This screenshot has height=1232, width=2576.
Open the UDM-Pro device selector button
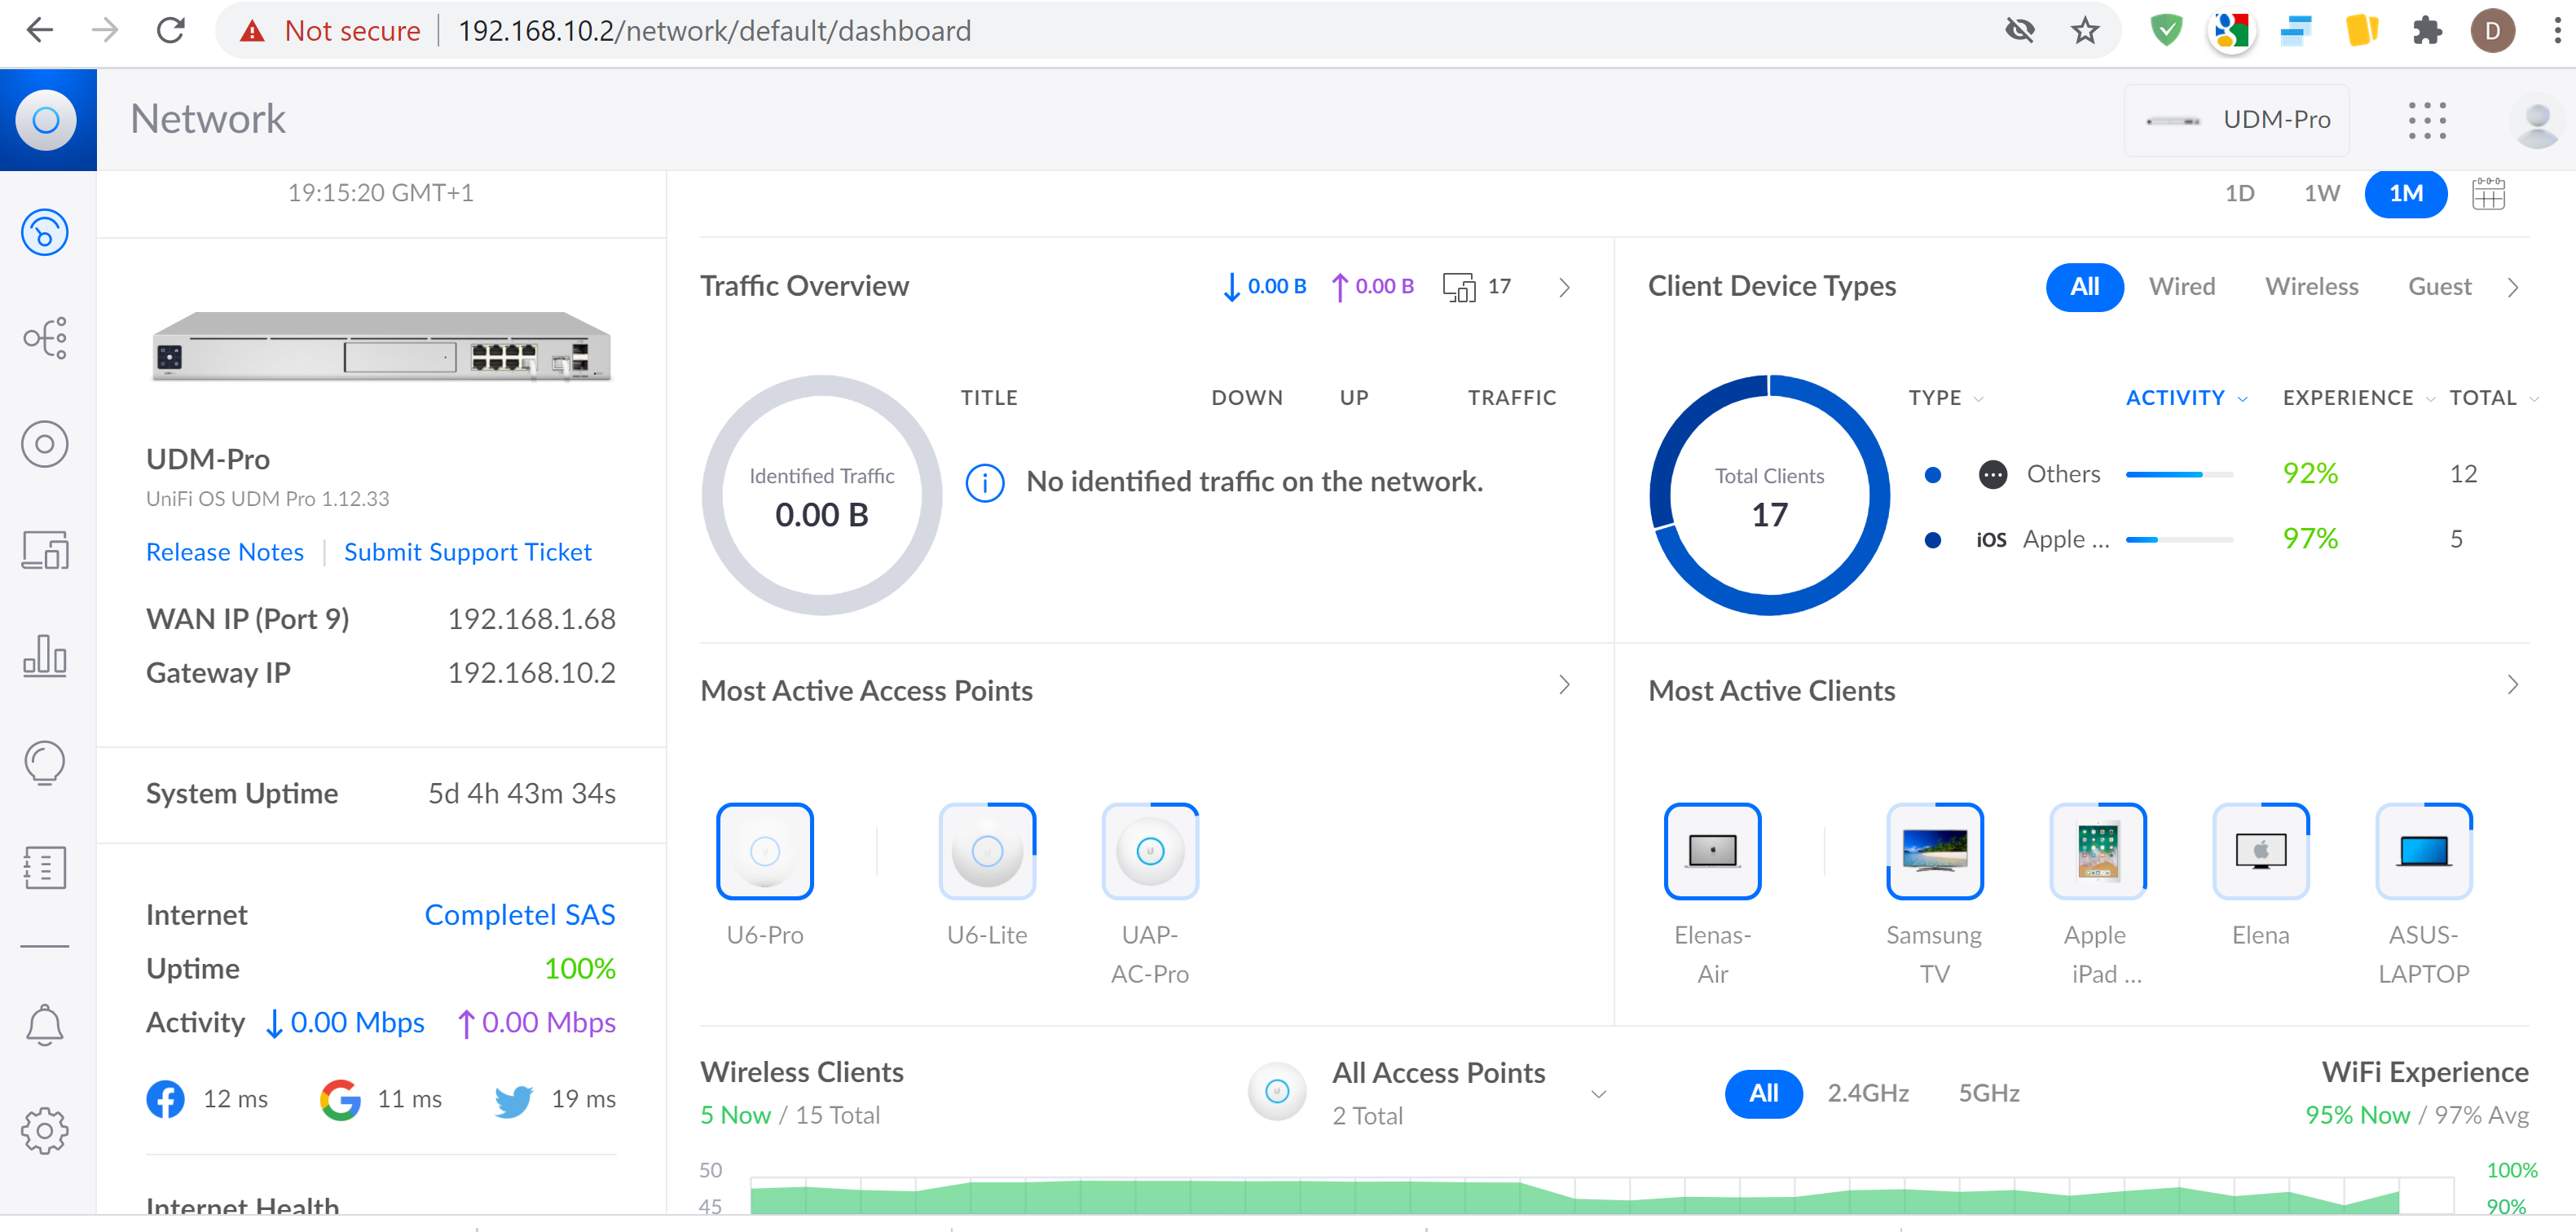(x=2237, y=120)
